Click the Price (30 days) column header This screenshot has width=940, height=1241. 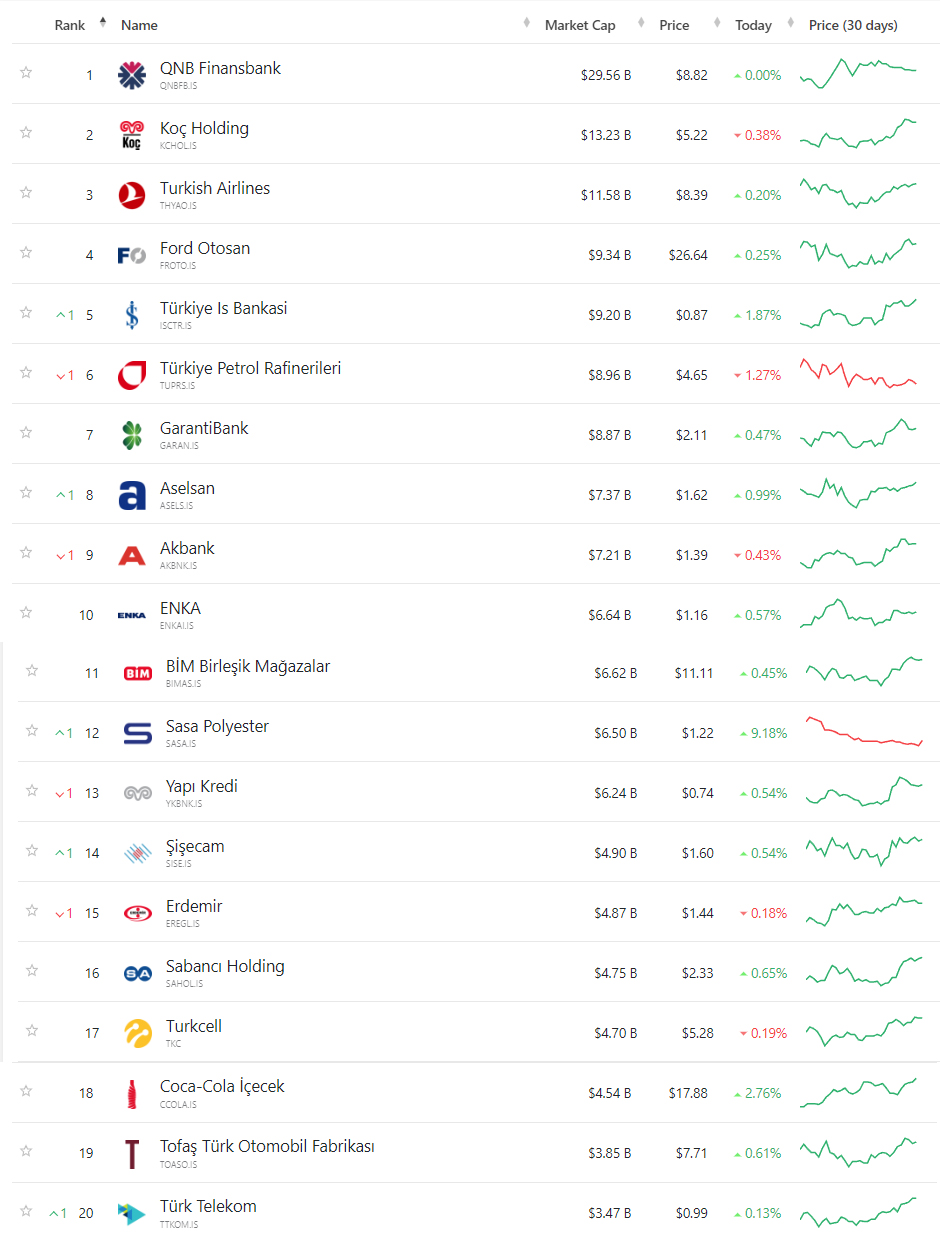pyautogui.click(x=853, y=25)
